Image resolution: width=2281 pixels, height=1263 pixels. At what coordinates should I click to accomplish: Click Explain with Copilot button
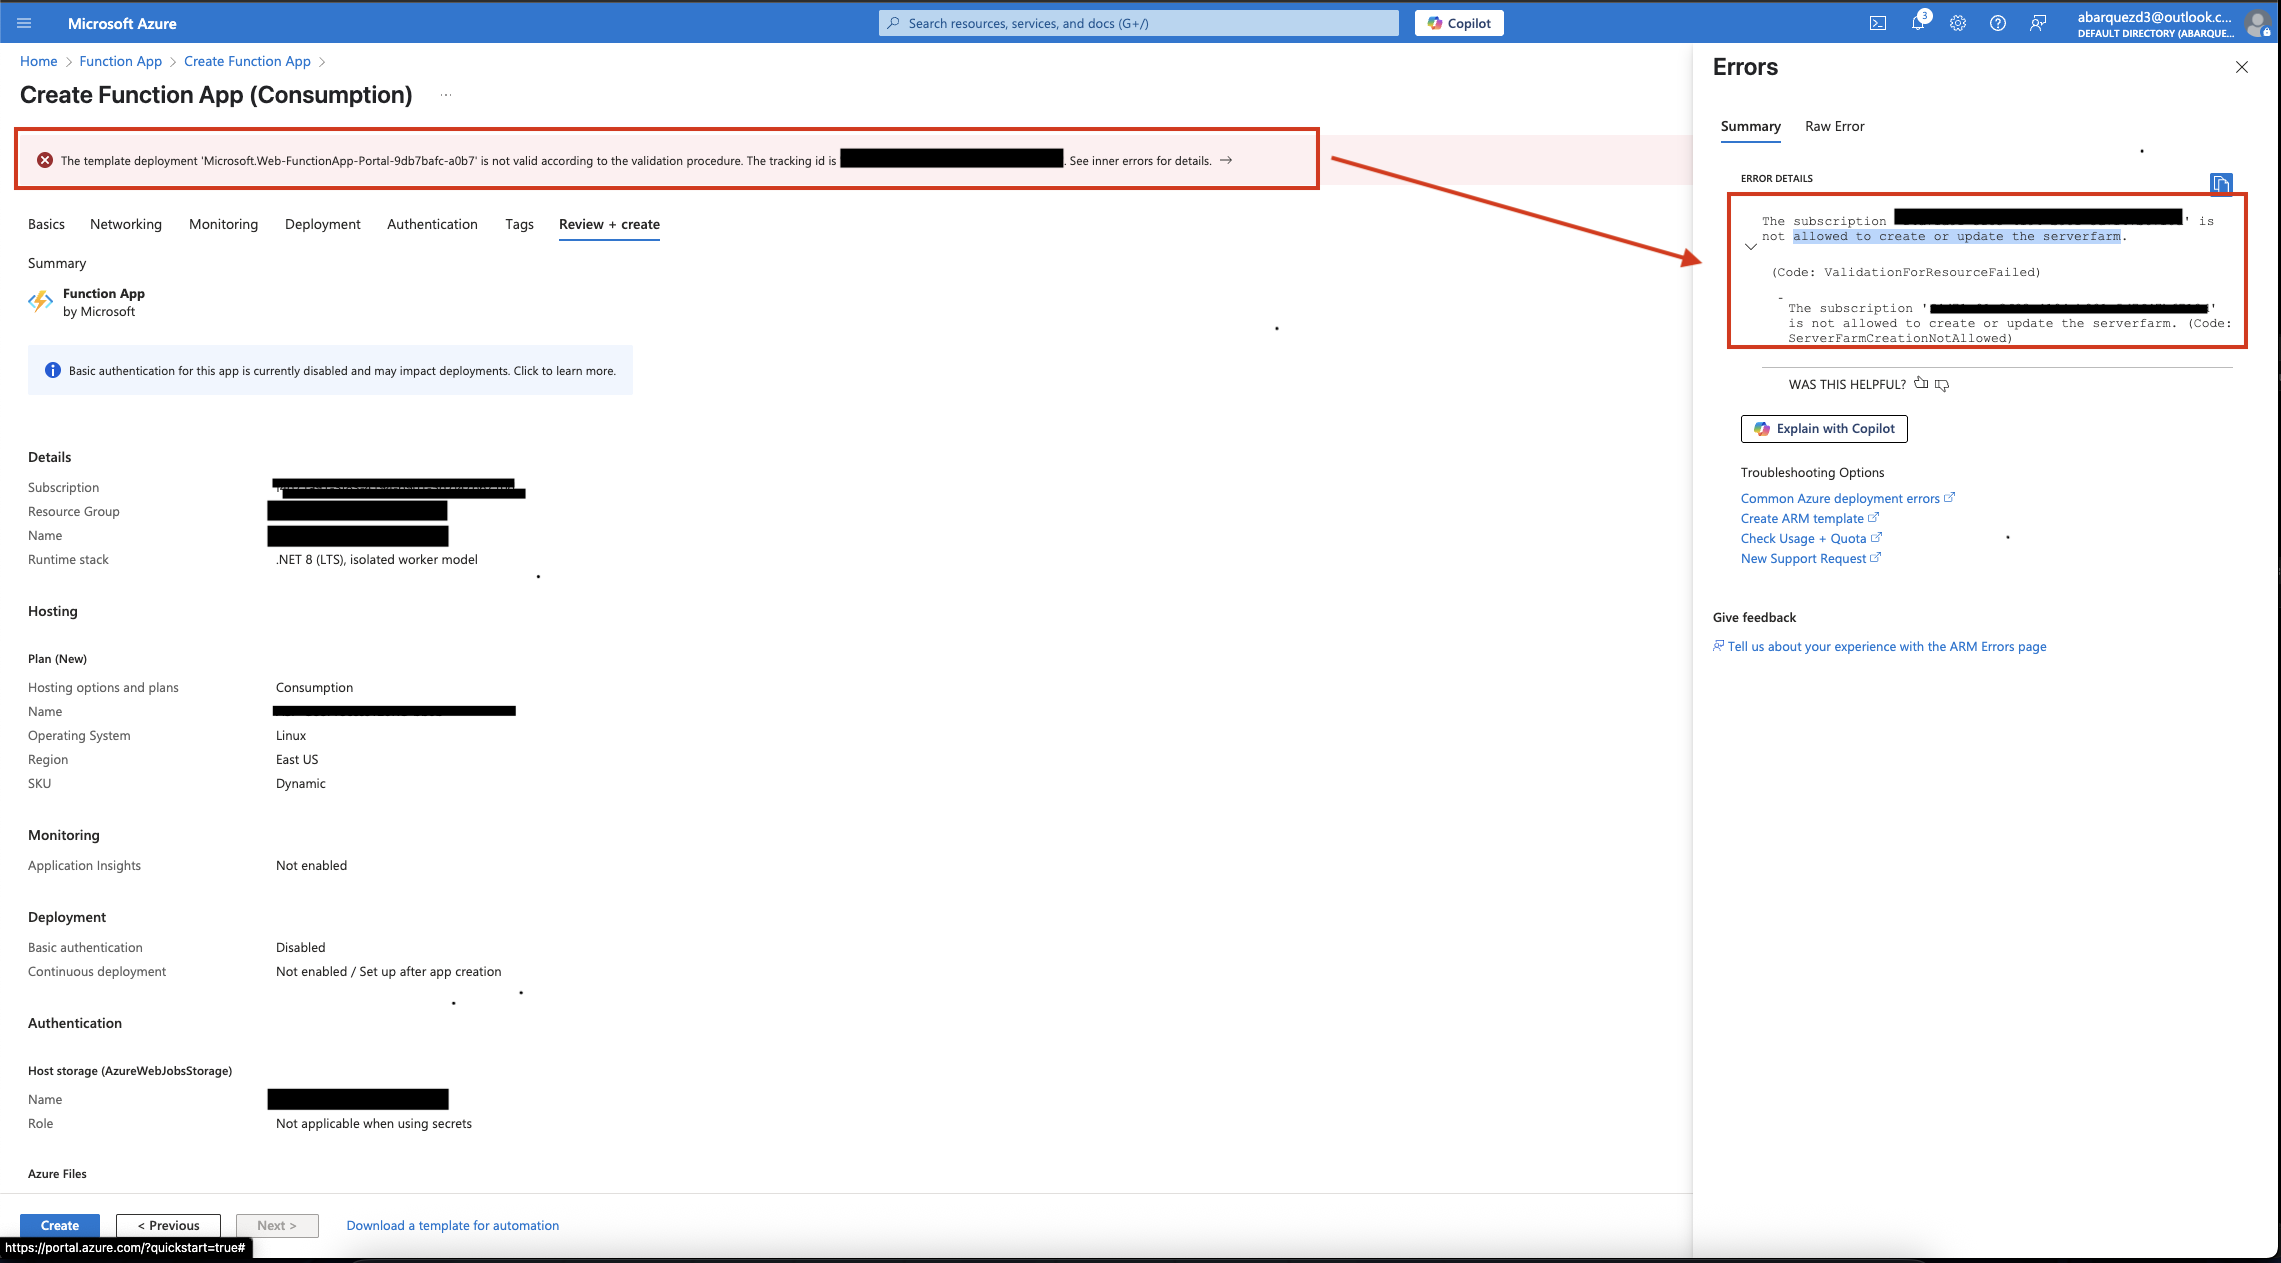(x=1824, y=428)
